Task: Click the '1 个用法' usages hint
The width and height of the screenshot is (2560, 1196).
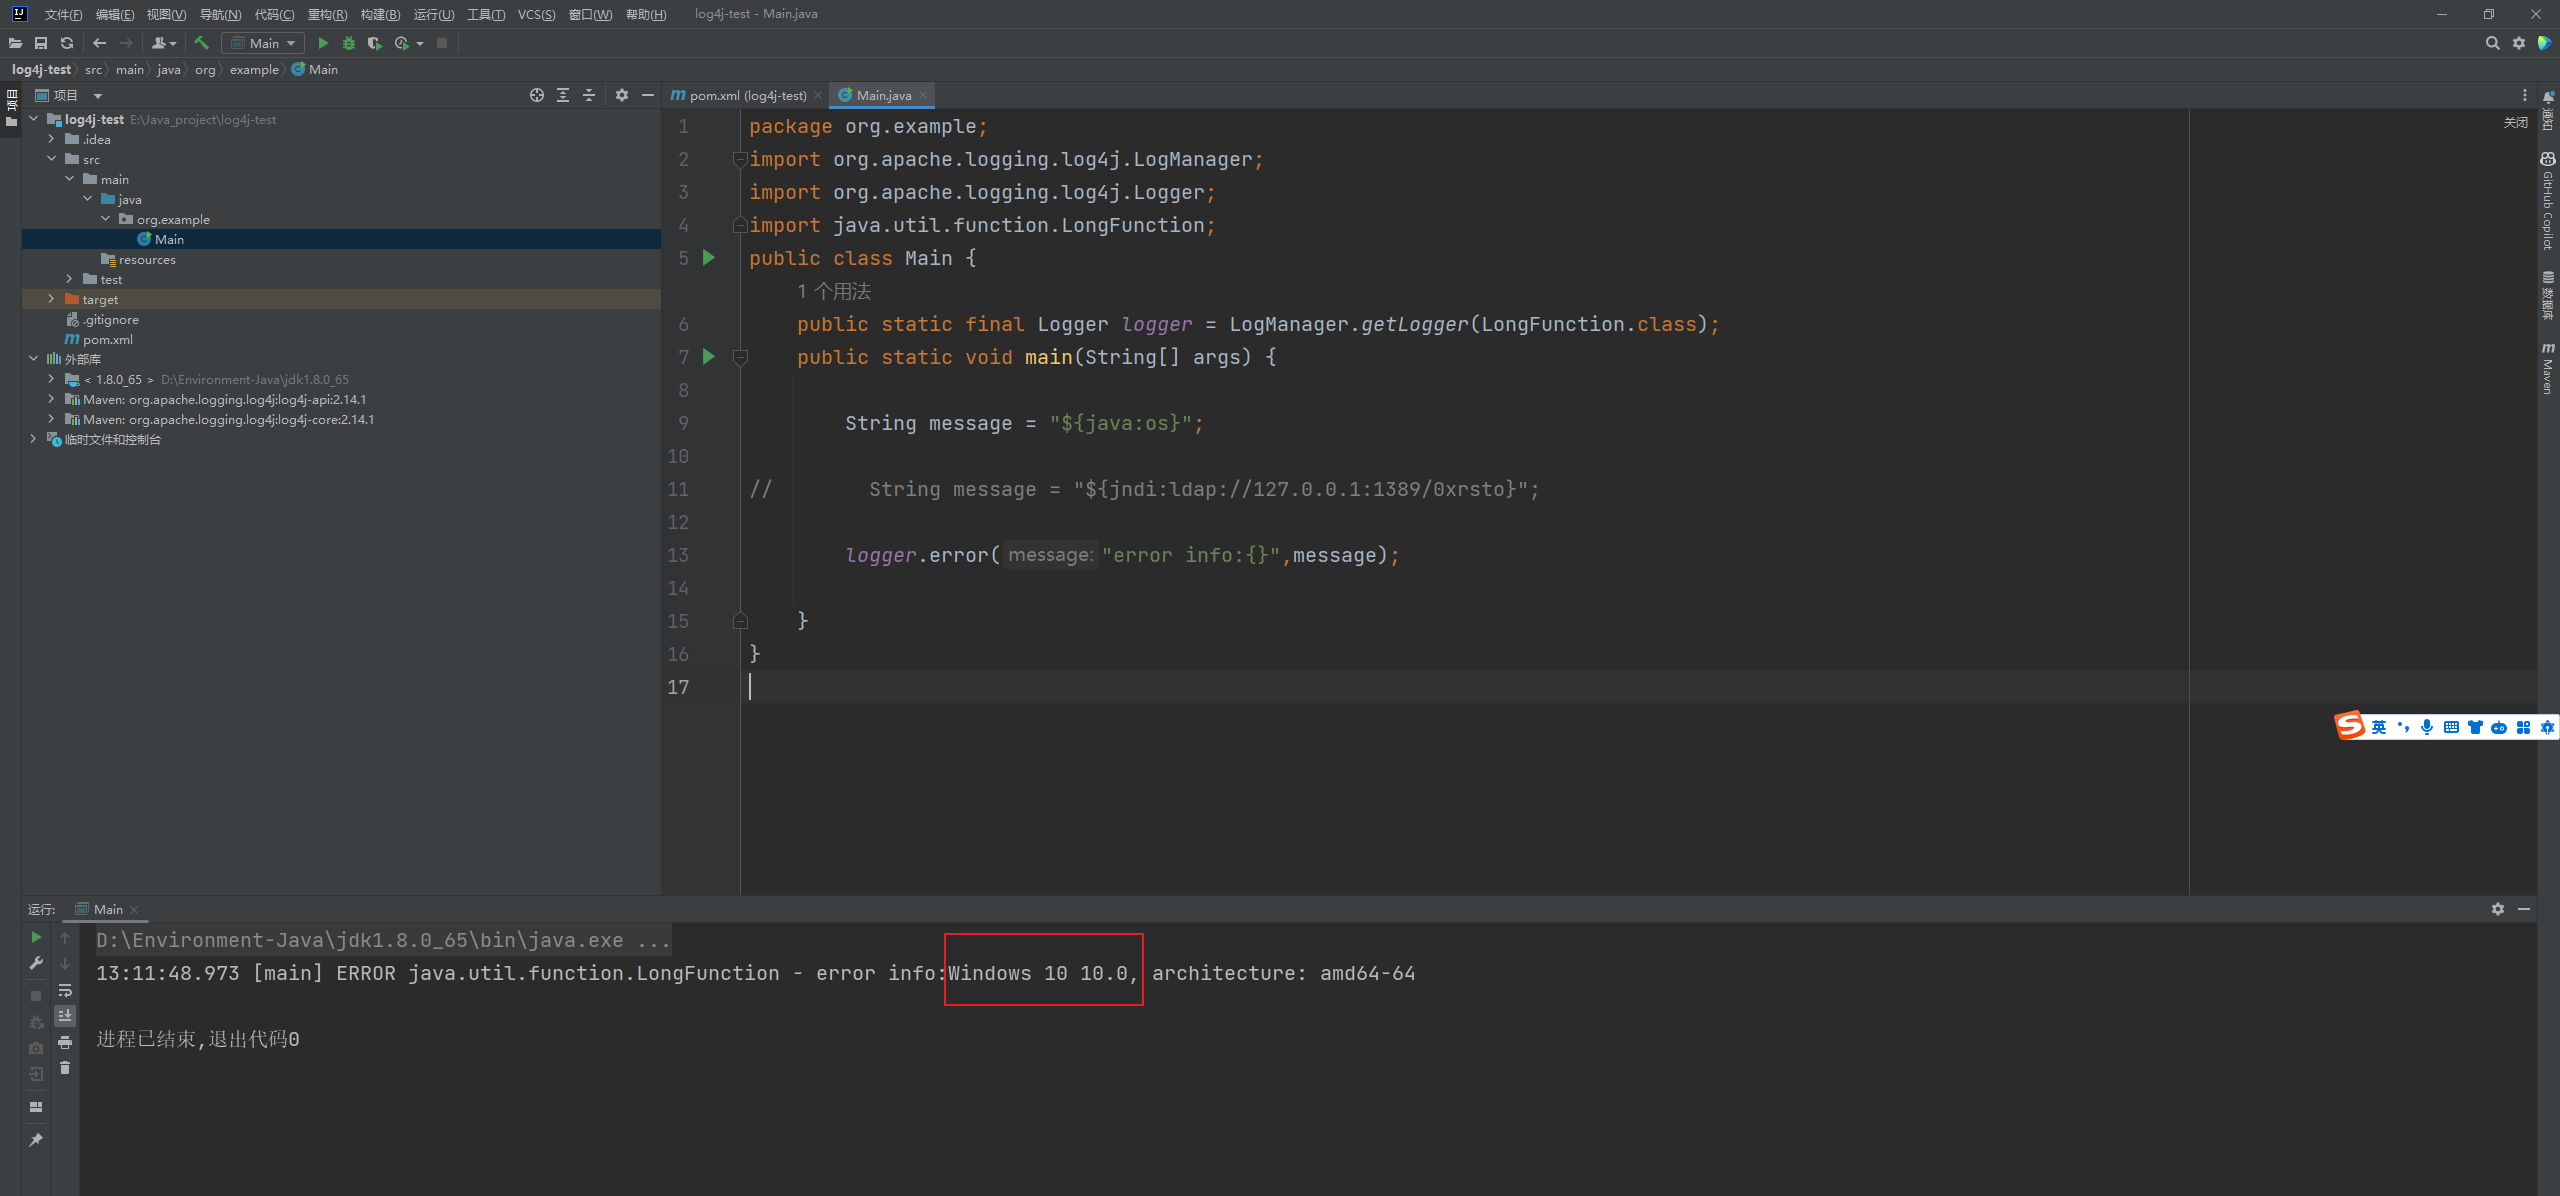Action: click(834, 291)
